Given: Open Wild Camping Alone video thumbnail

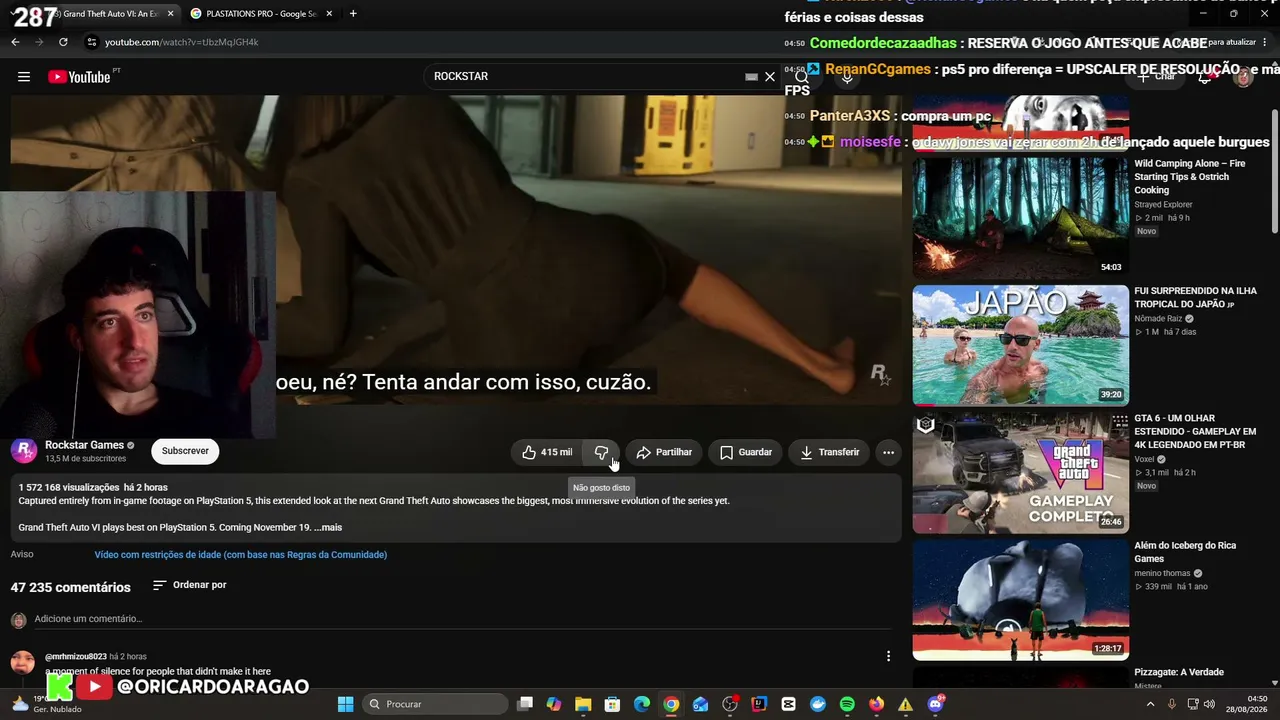Looking at the screenshot, I should [x=1020, y=217].
